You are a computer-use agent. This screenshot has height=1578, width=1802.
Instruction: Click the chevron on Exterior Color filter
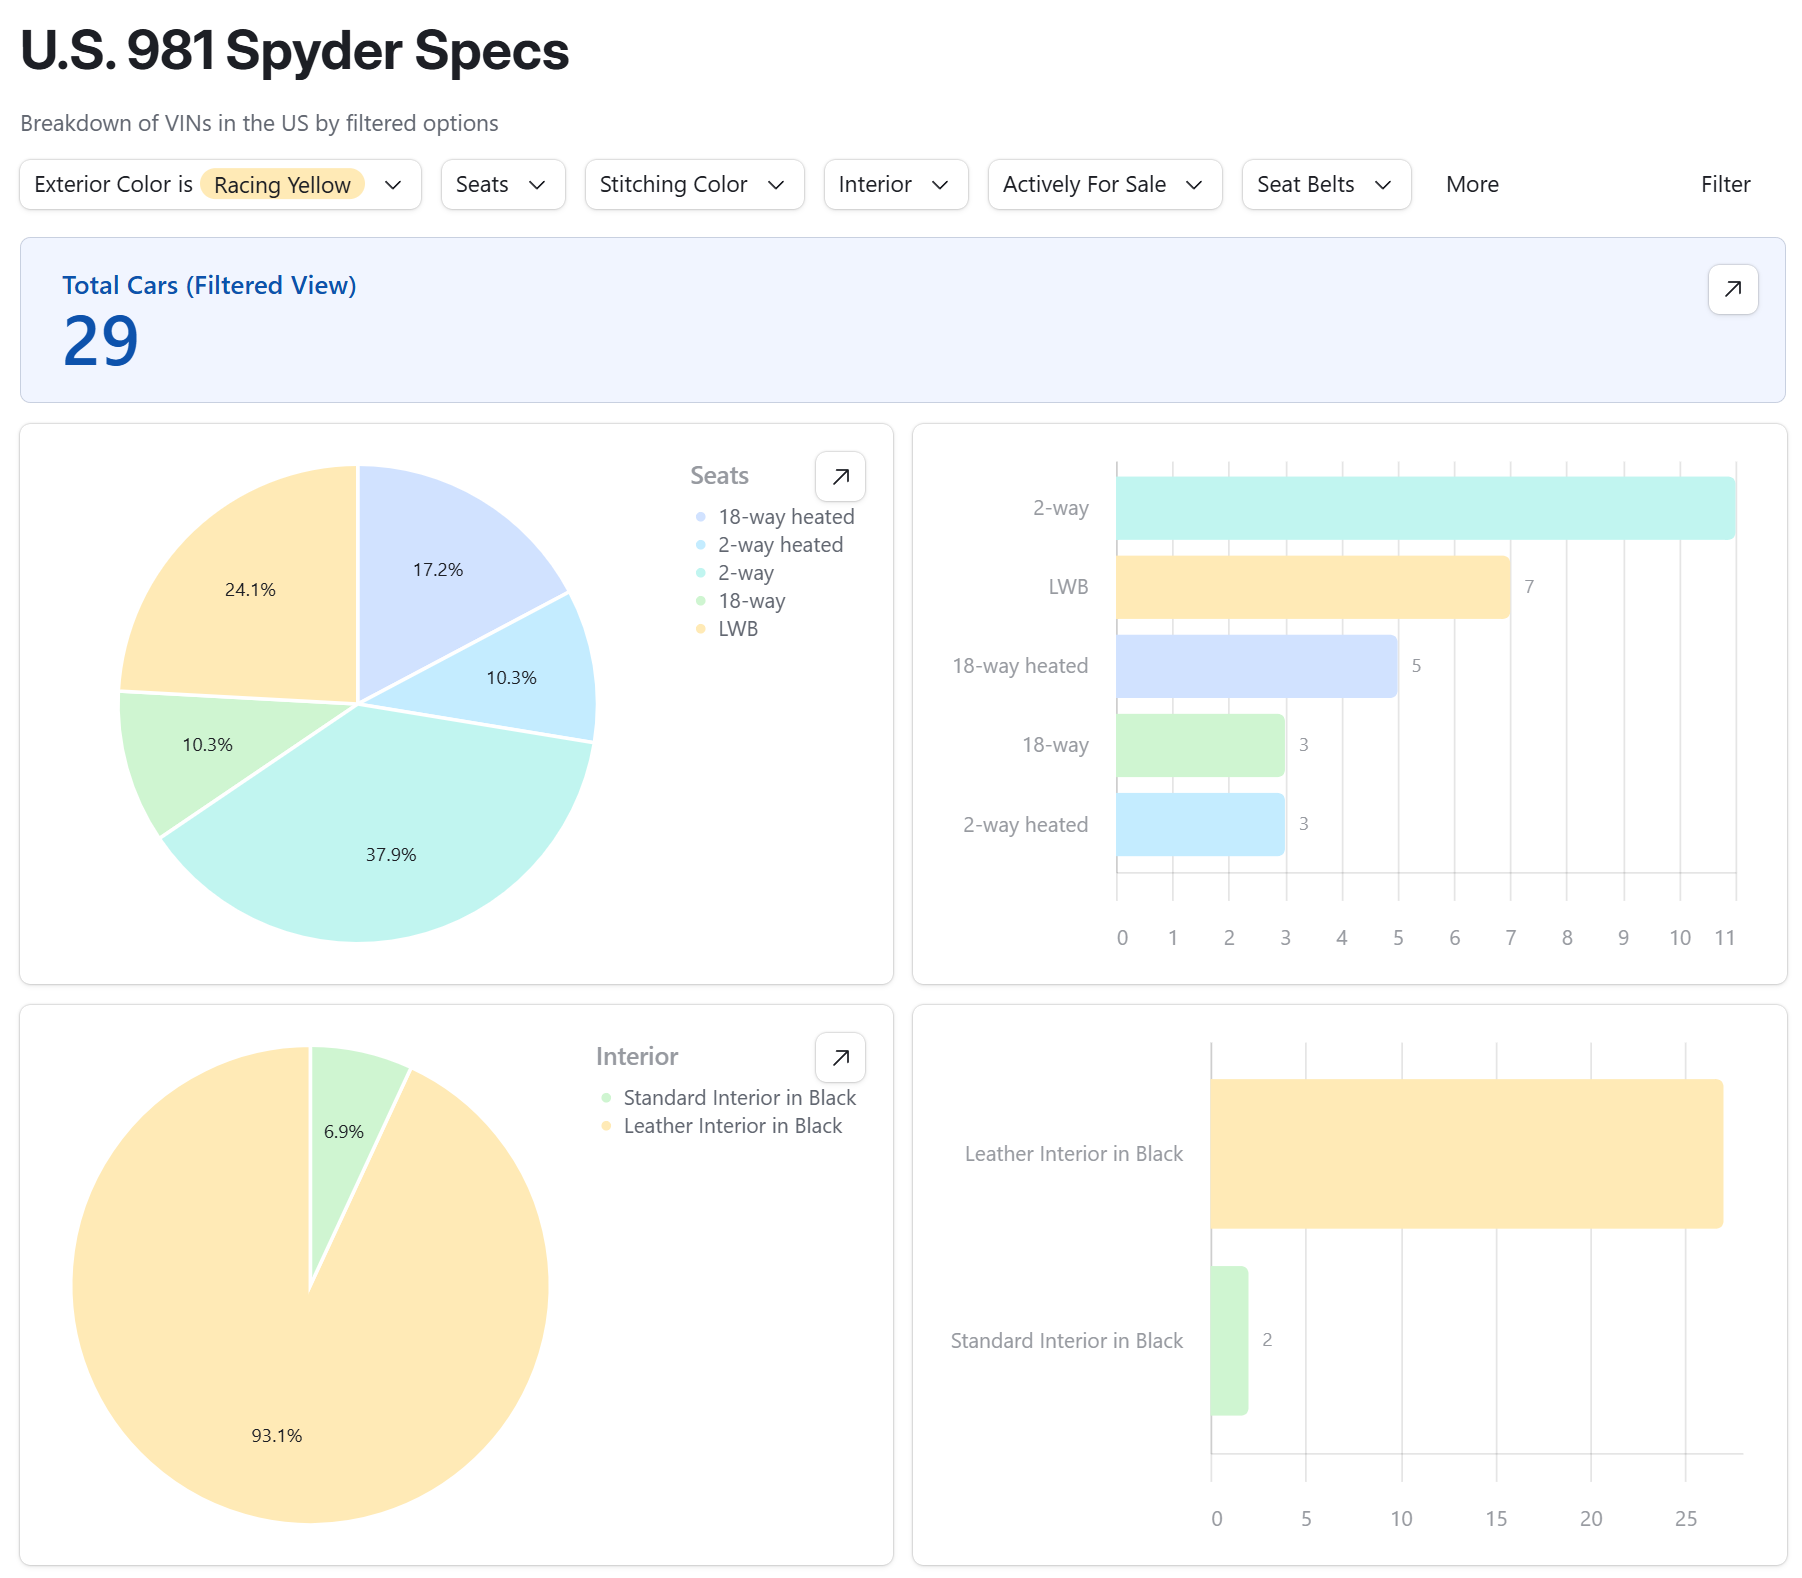point(393,185)
